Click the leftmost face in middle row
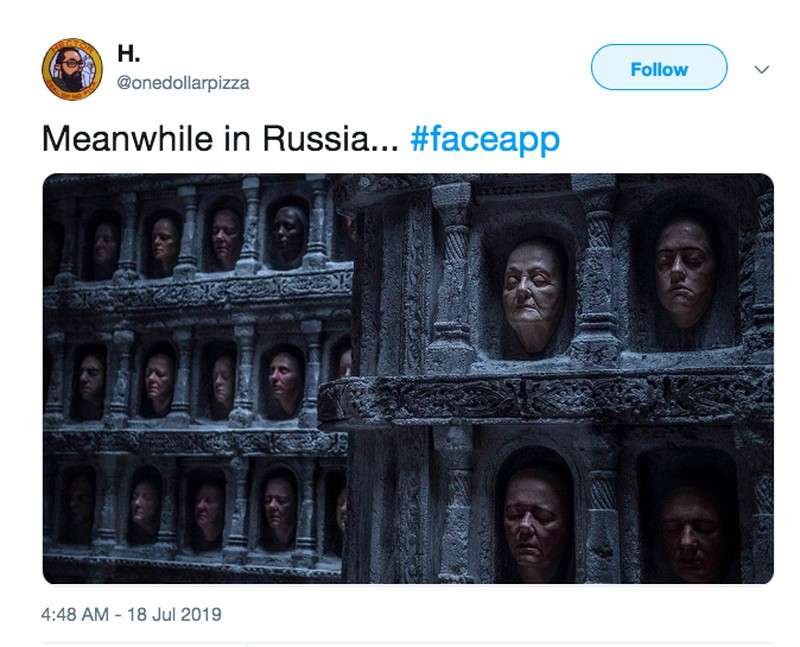Viewport: 800px width, 647px height. click(x=92, y=377)
